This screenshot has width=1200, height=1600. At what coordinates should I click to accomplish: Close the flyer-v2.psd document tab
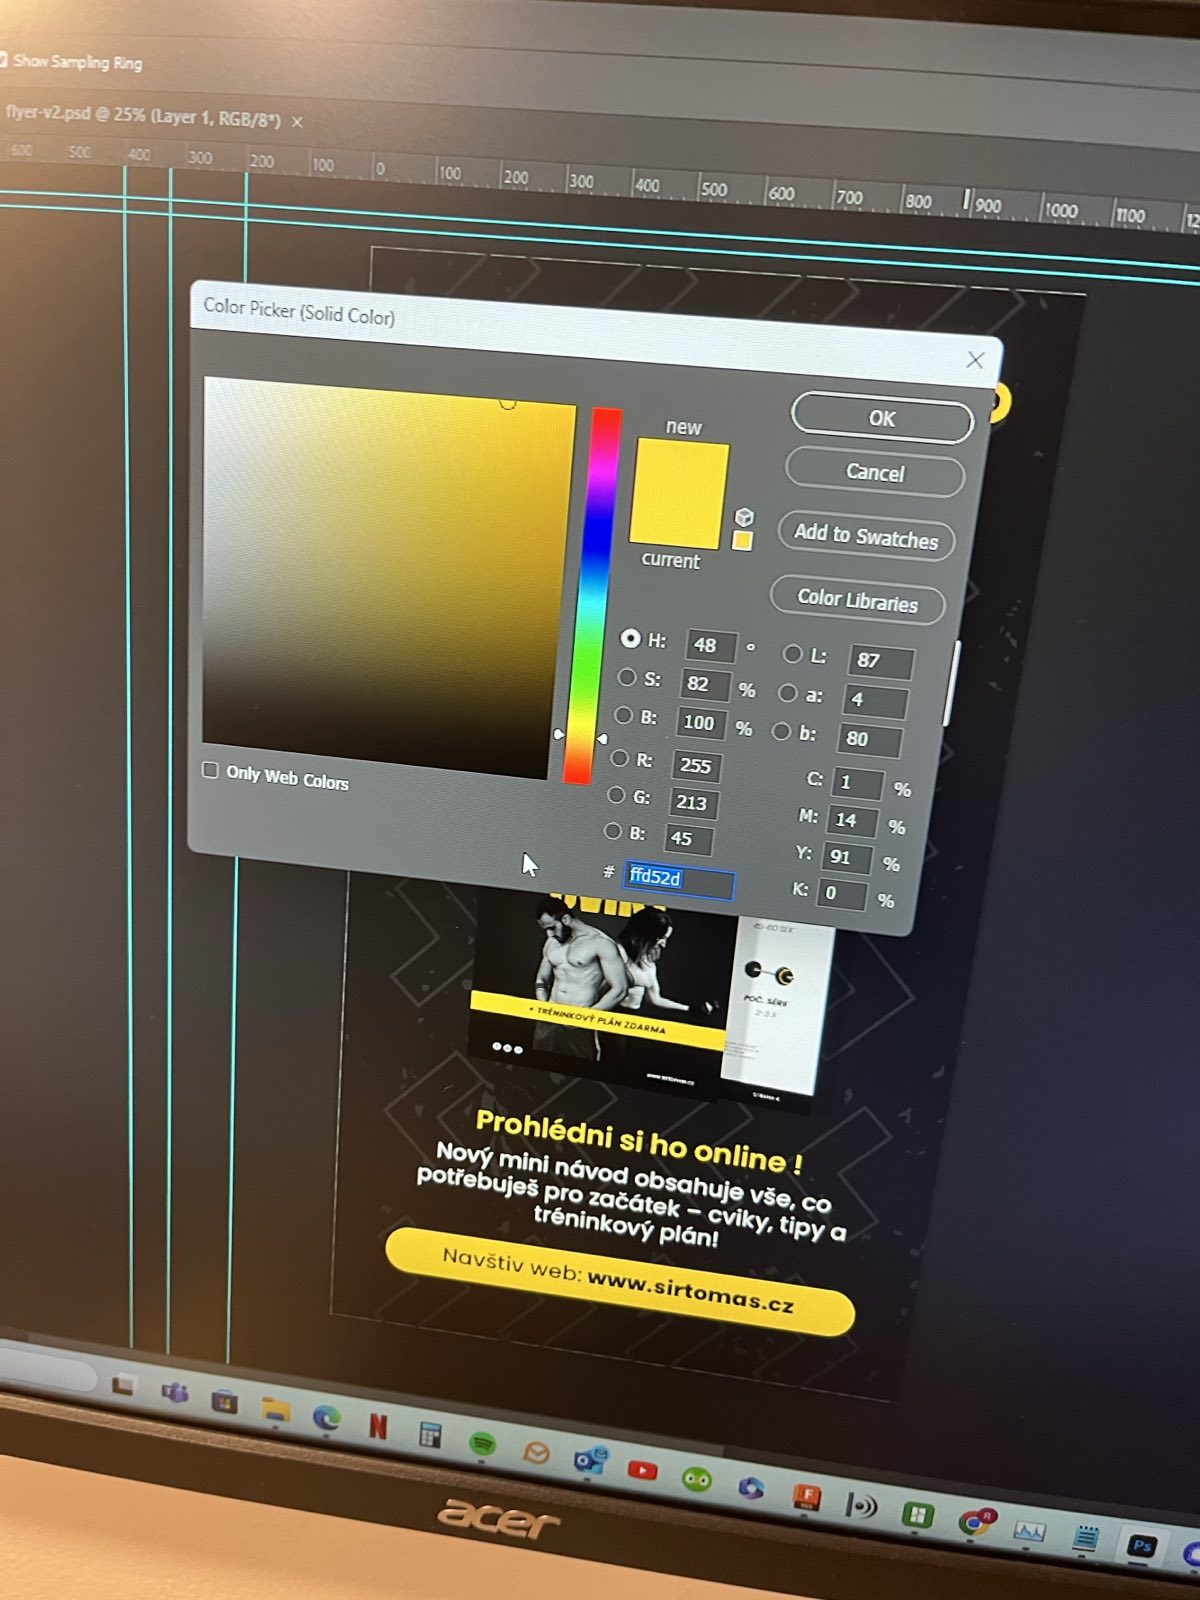click(x=297, y=121)
